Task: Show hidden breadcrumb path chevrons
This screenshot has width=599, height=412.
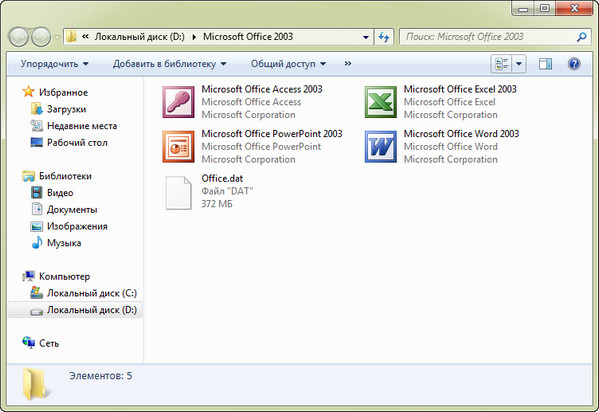Action: [x=86, y=37]
